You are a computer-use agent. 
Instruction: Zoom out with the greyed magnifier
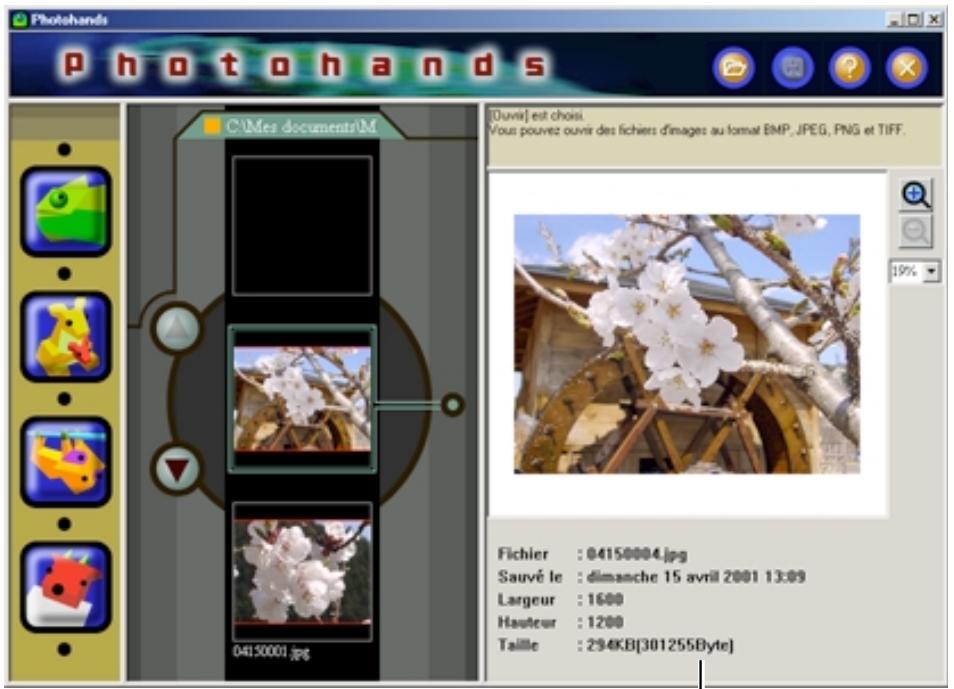point(916,231)
